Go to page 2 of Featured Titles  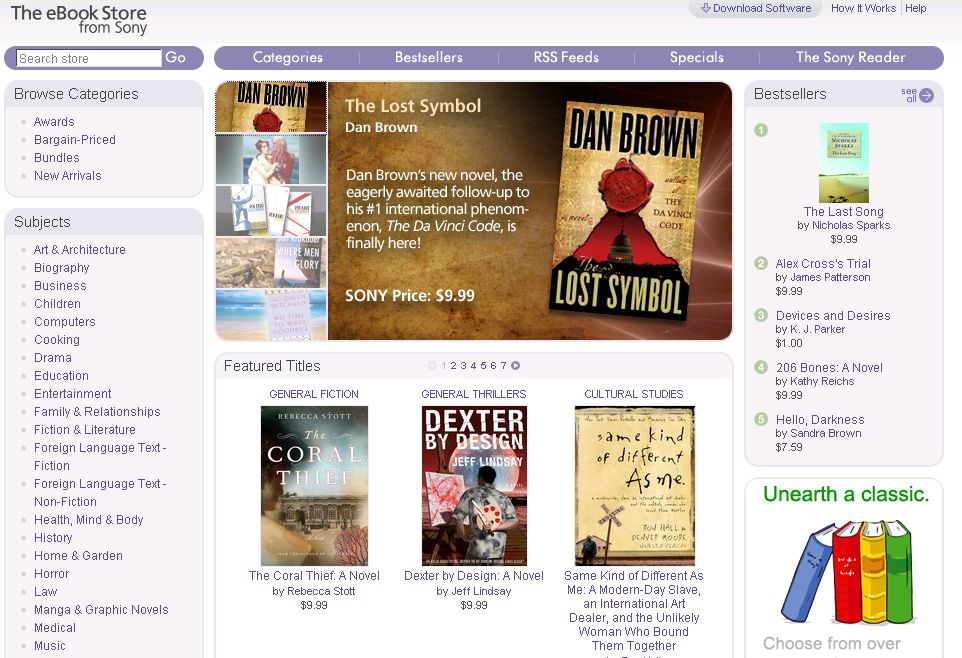pyautogui.click(x=453, y=365)
